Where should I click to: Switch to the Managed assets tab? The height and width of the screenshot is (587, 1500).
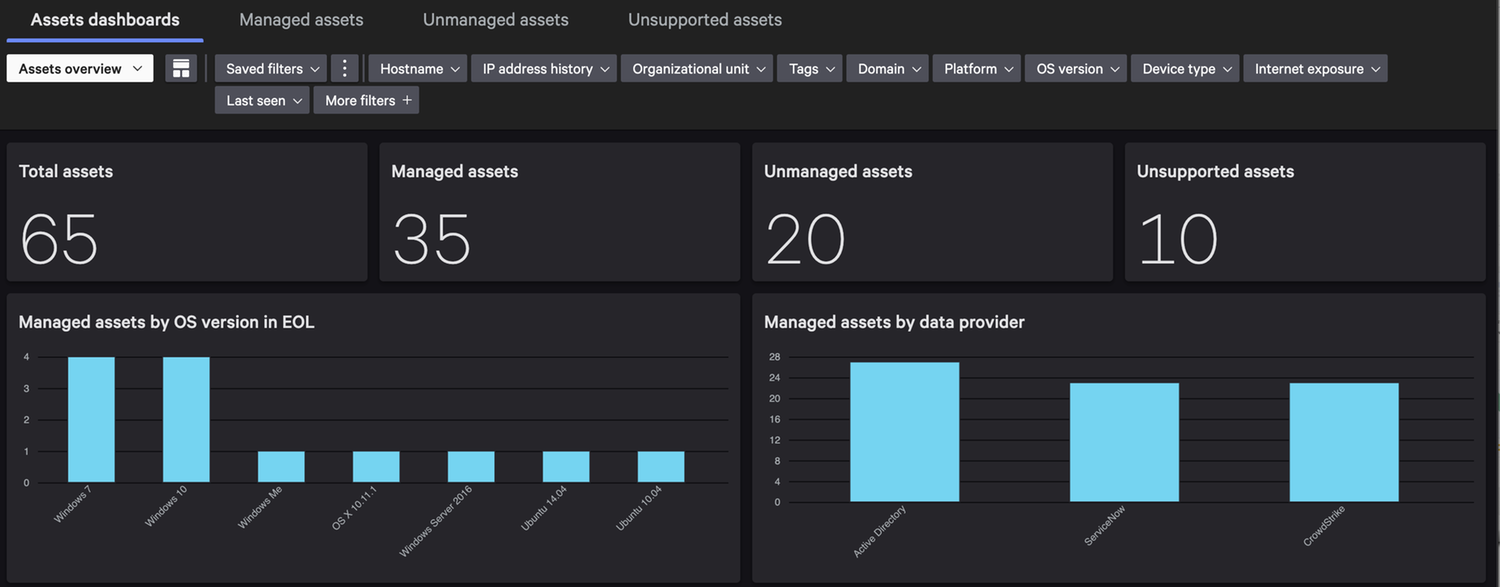[x=301, y=20]
